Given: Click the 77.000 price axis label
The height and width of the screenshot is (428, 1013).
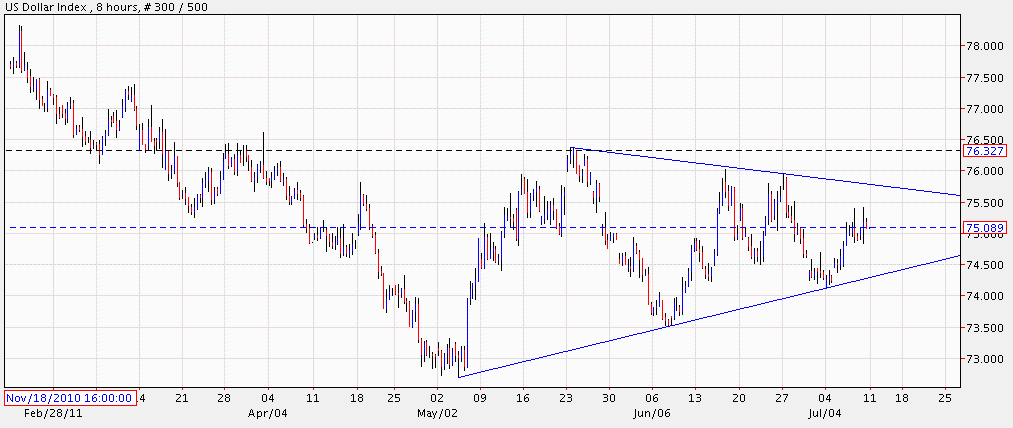Looking at the screenshot, I should (x=984, y=109).
